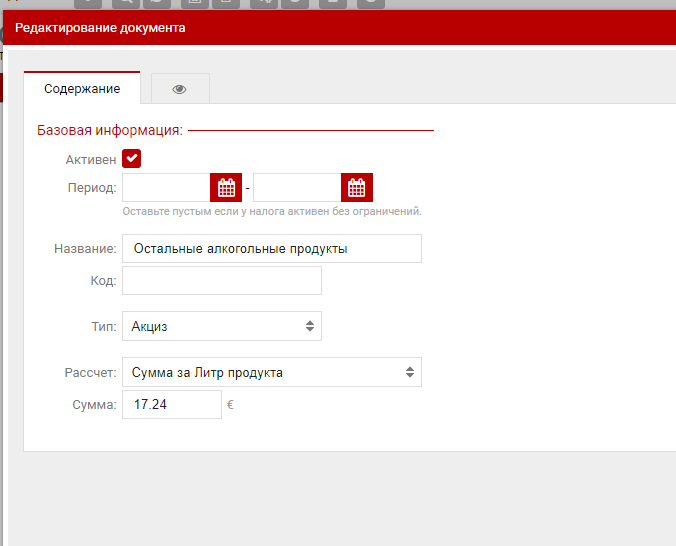This screenshot has height=546, width=676.
Task: Click the period start date field
Action: [166, 187]
